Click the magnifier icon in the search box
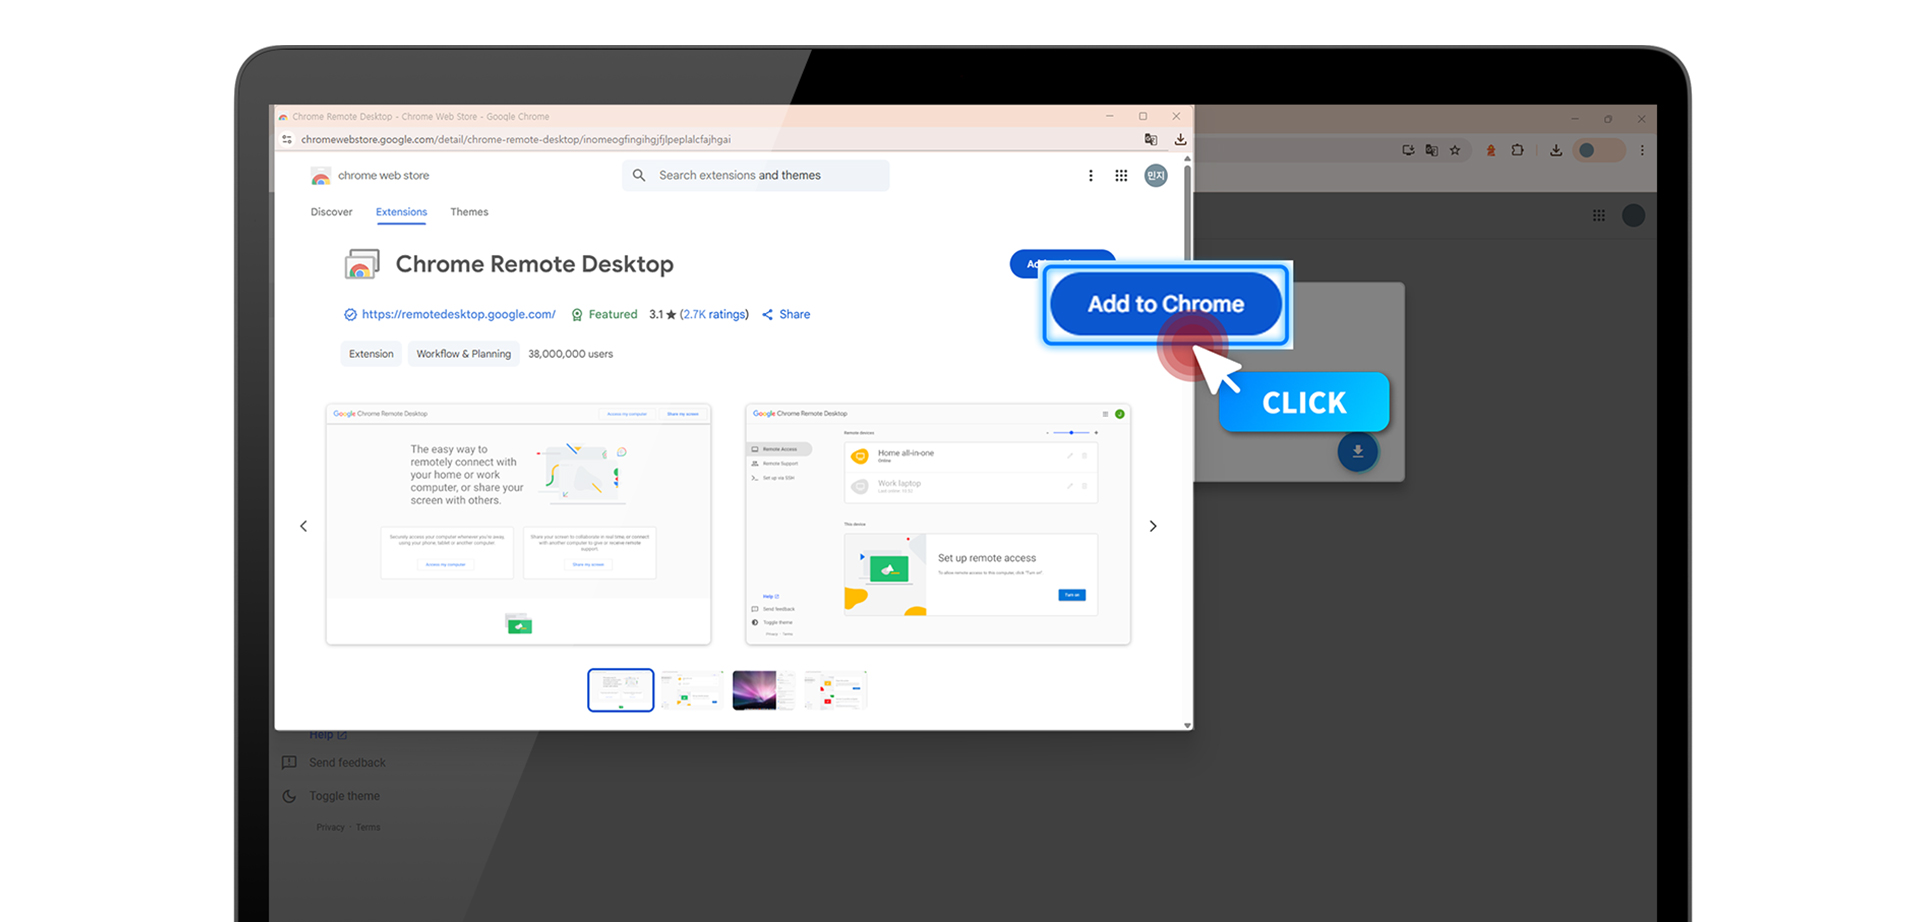Viewport: 1920px width, 922px height. [639, 175]
